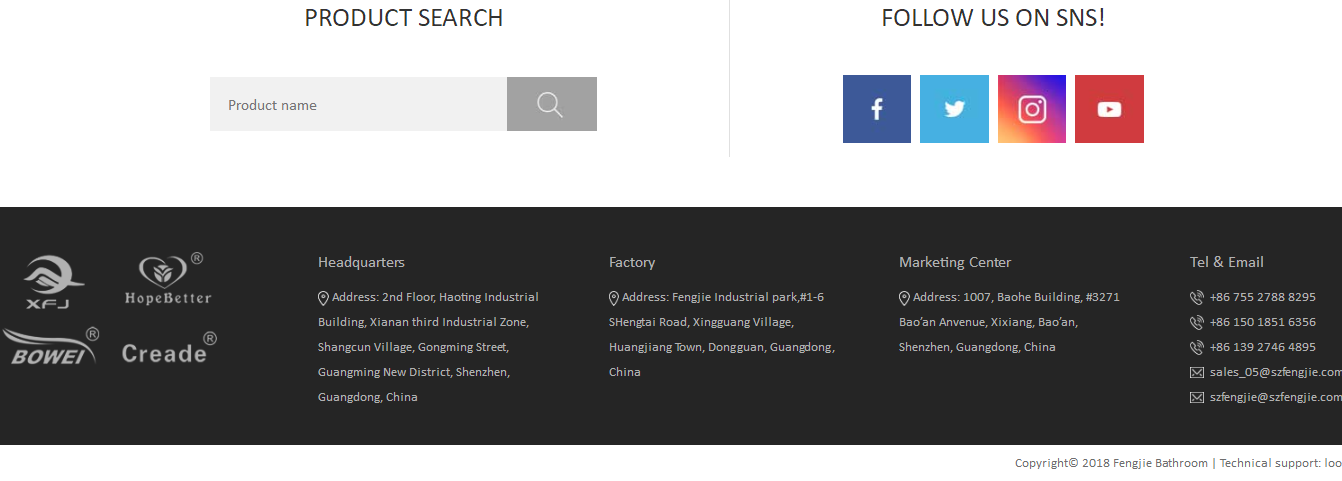Click the Technical support link in footer

[x=1280, y=463]
